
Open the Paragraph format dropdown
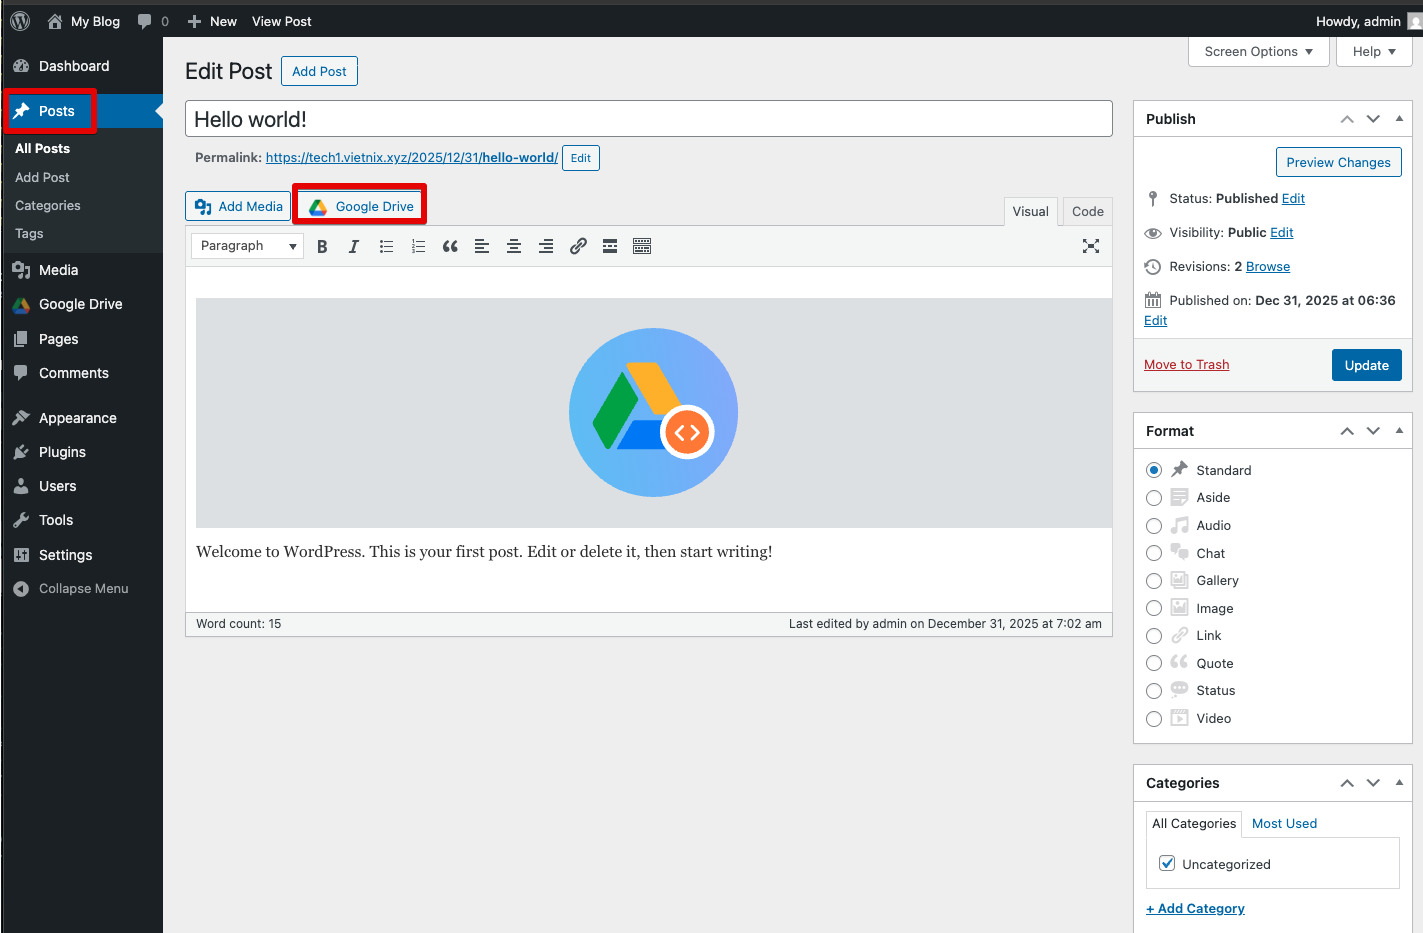(x=247, y=246)
